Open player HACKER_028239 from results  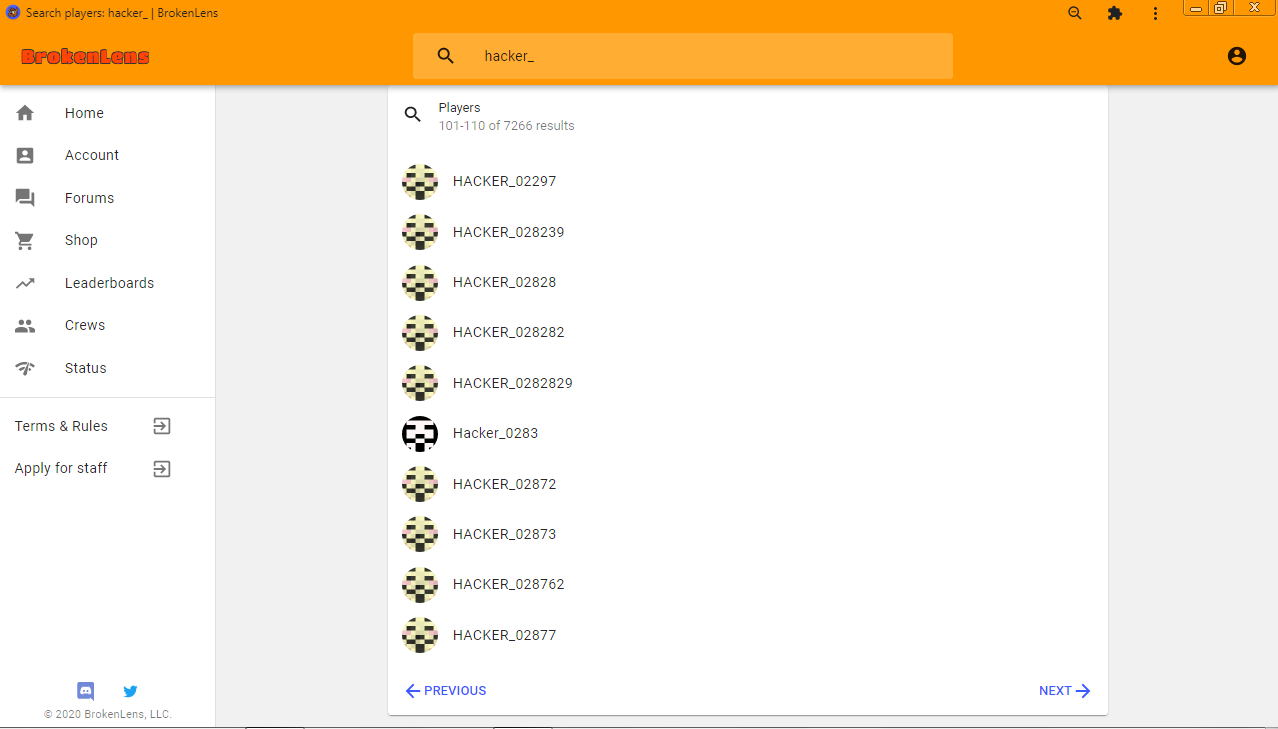[x=748, y=232]
